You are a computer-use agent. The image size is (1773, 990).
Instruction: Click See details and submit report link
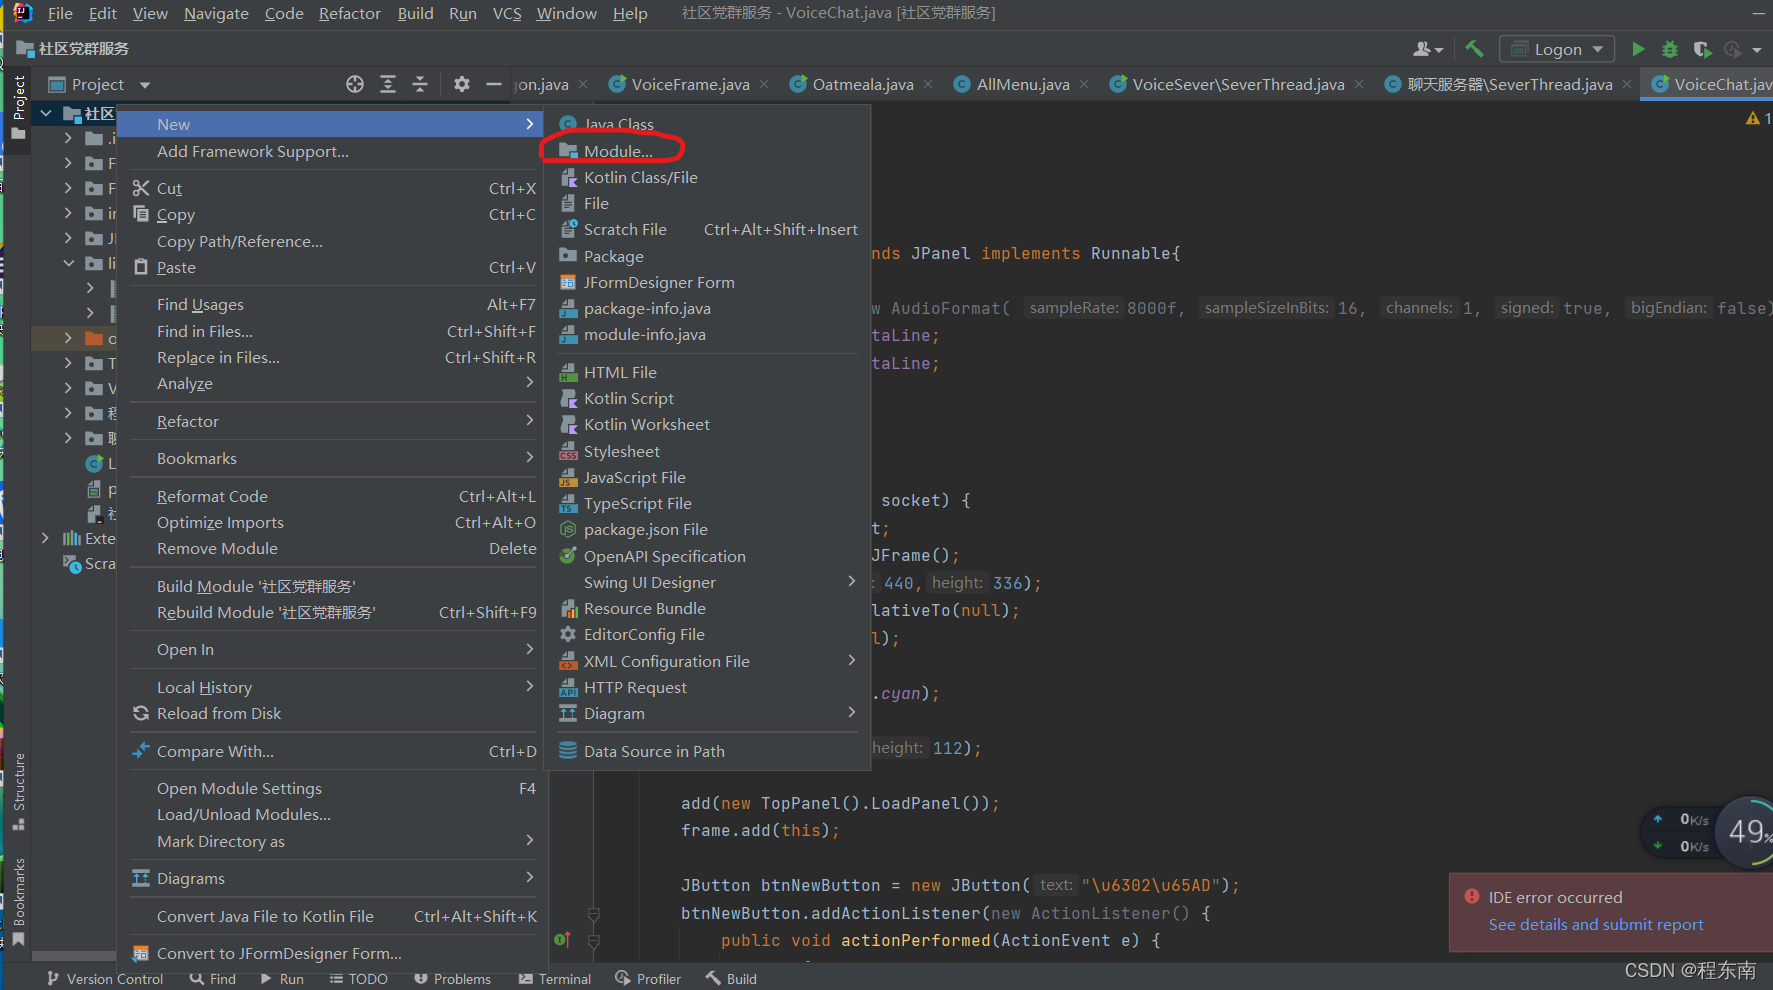pos(1596,925)
